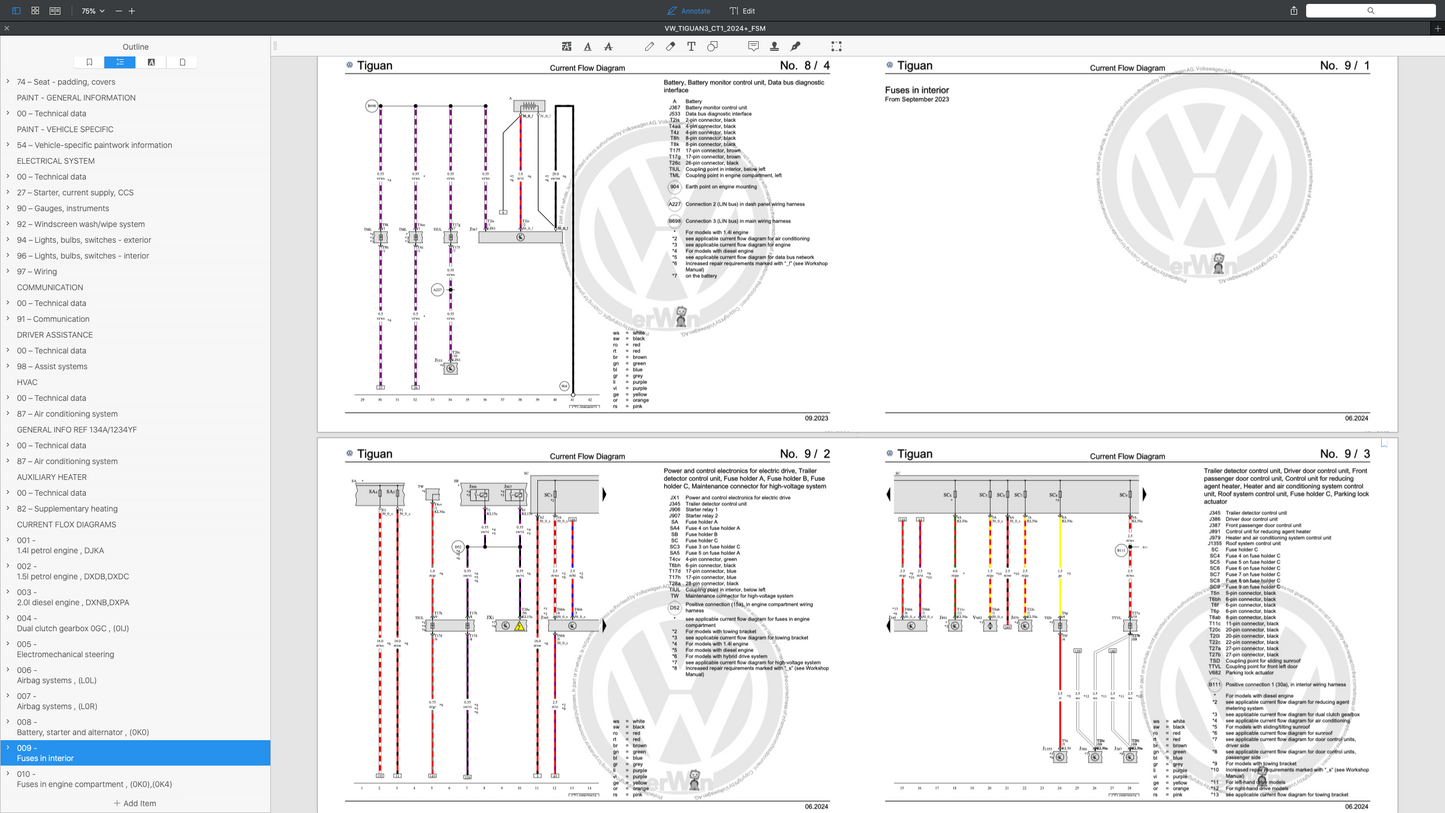The width and height of the screenshot is (1445, 813).
Task: Select '009 - Fuses in interior' entry
Action: 135,753
